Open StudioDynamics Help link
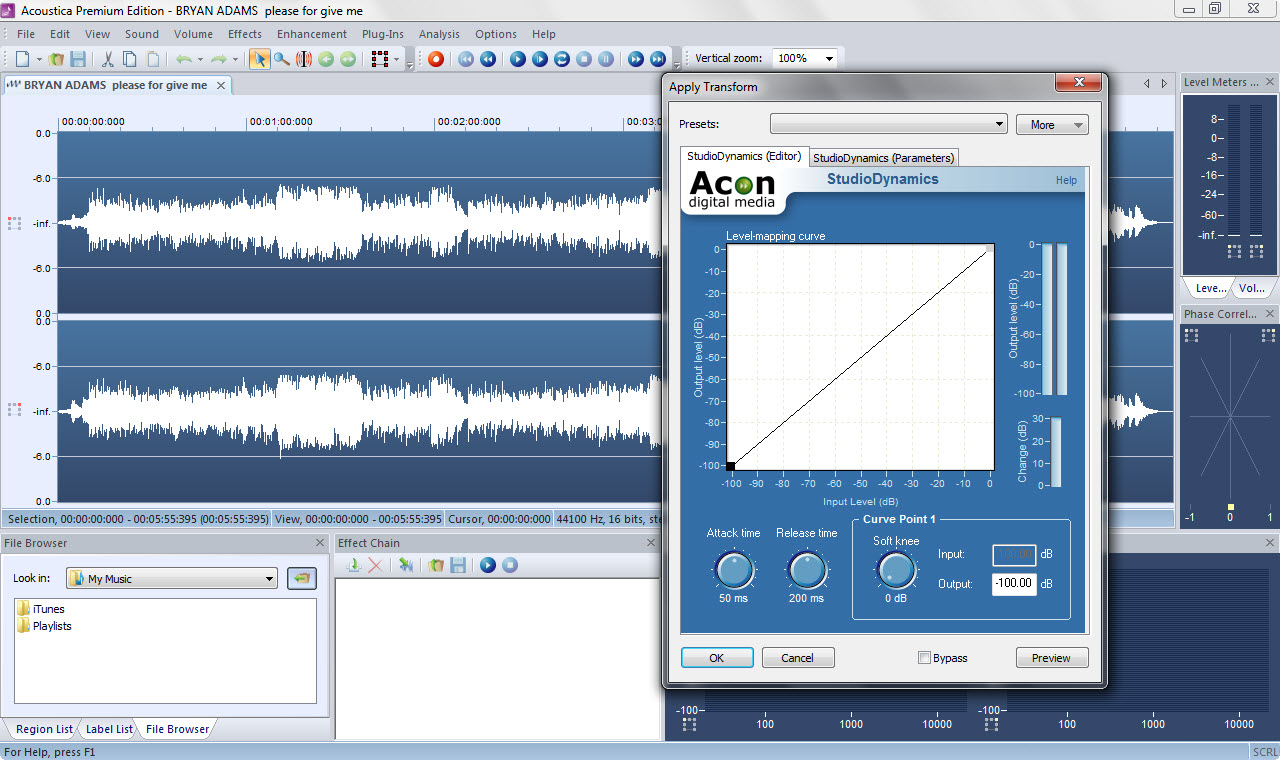 click(x=1067, y=180)
